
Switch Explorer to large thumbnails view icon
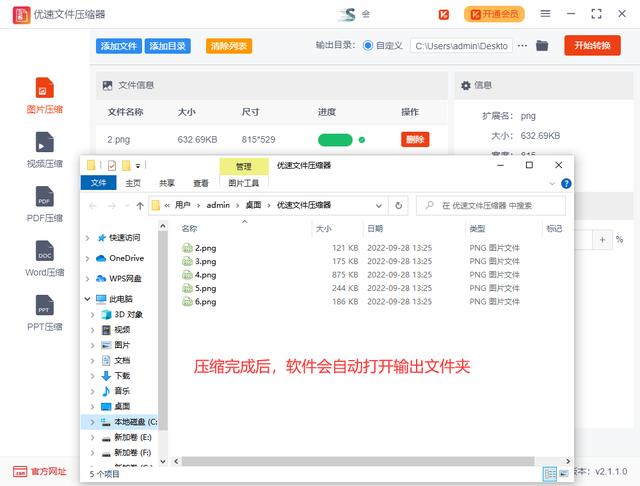click(x=564, y=473)
